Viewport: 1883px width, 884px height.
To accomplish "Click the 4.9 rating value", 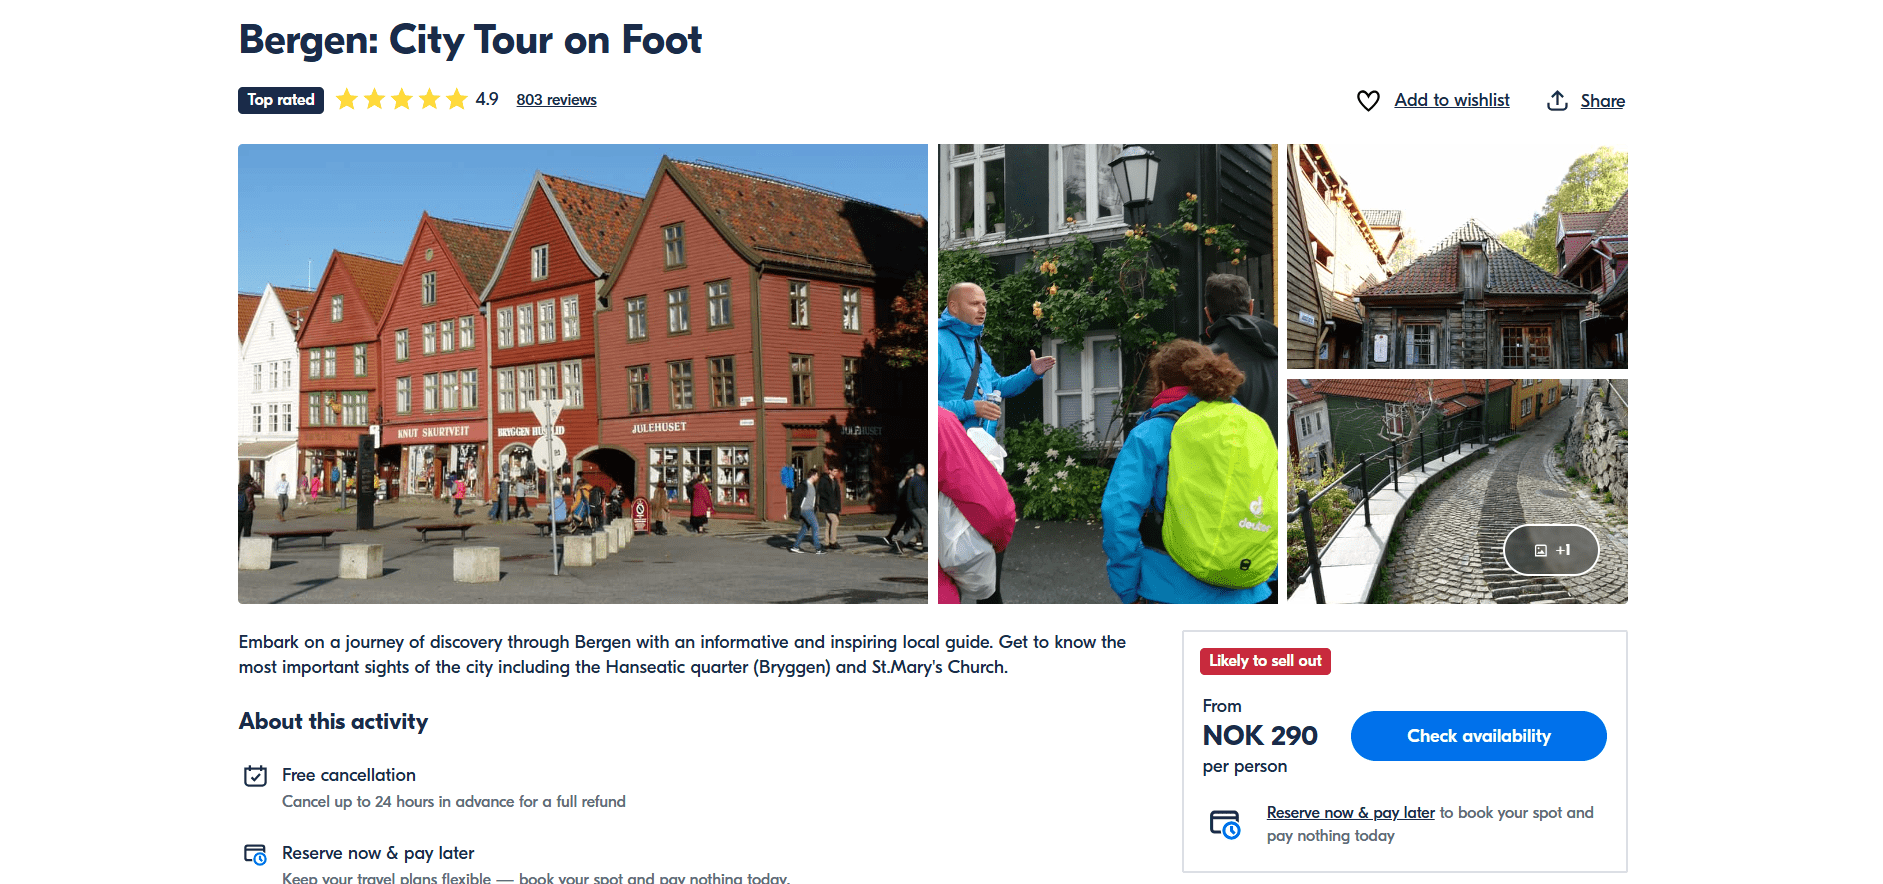I will pos(487,99).
